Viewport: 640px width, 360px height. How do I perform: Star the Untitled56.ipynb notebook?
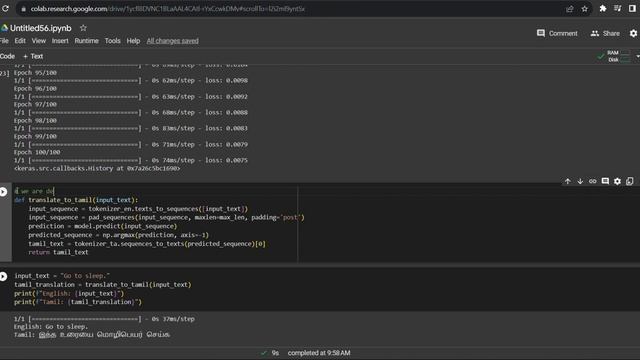point(83,28)
